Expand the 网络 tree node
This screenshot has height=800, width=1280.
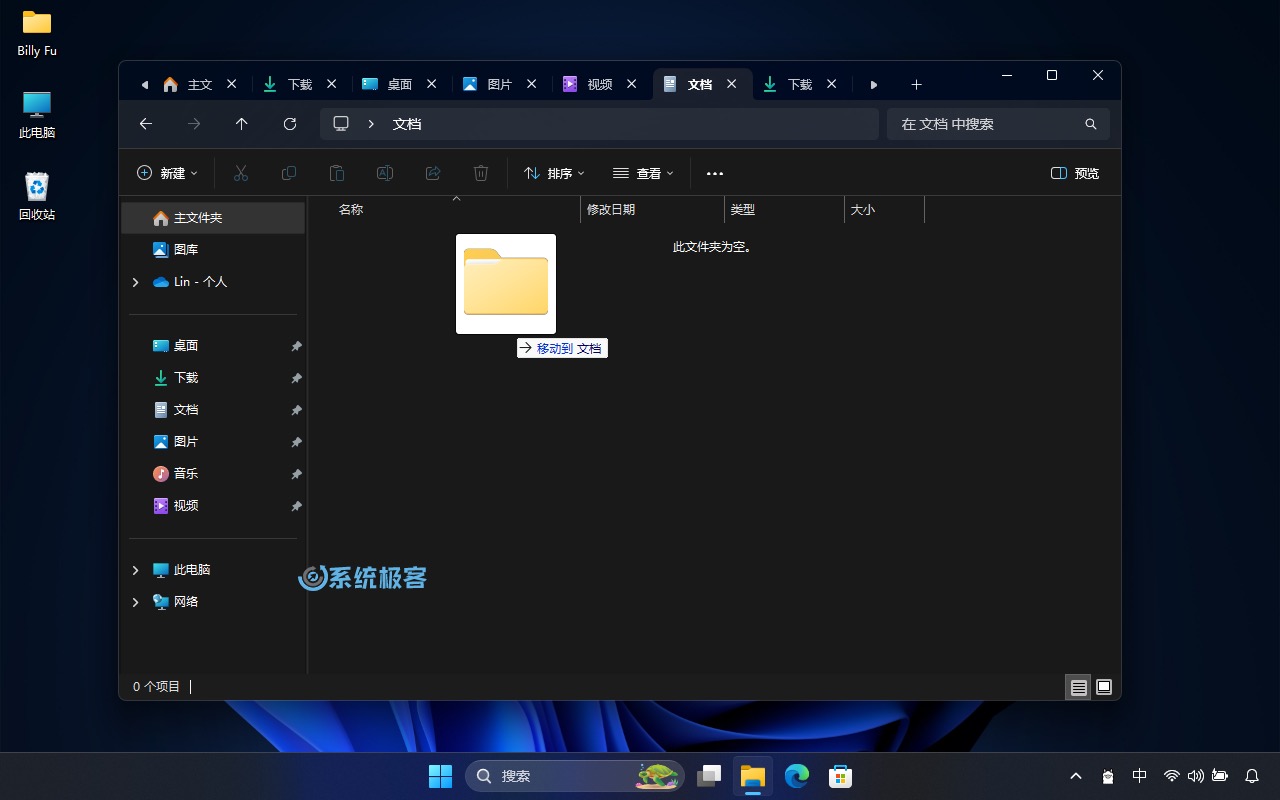click(135, 602)
